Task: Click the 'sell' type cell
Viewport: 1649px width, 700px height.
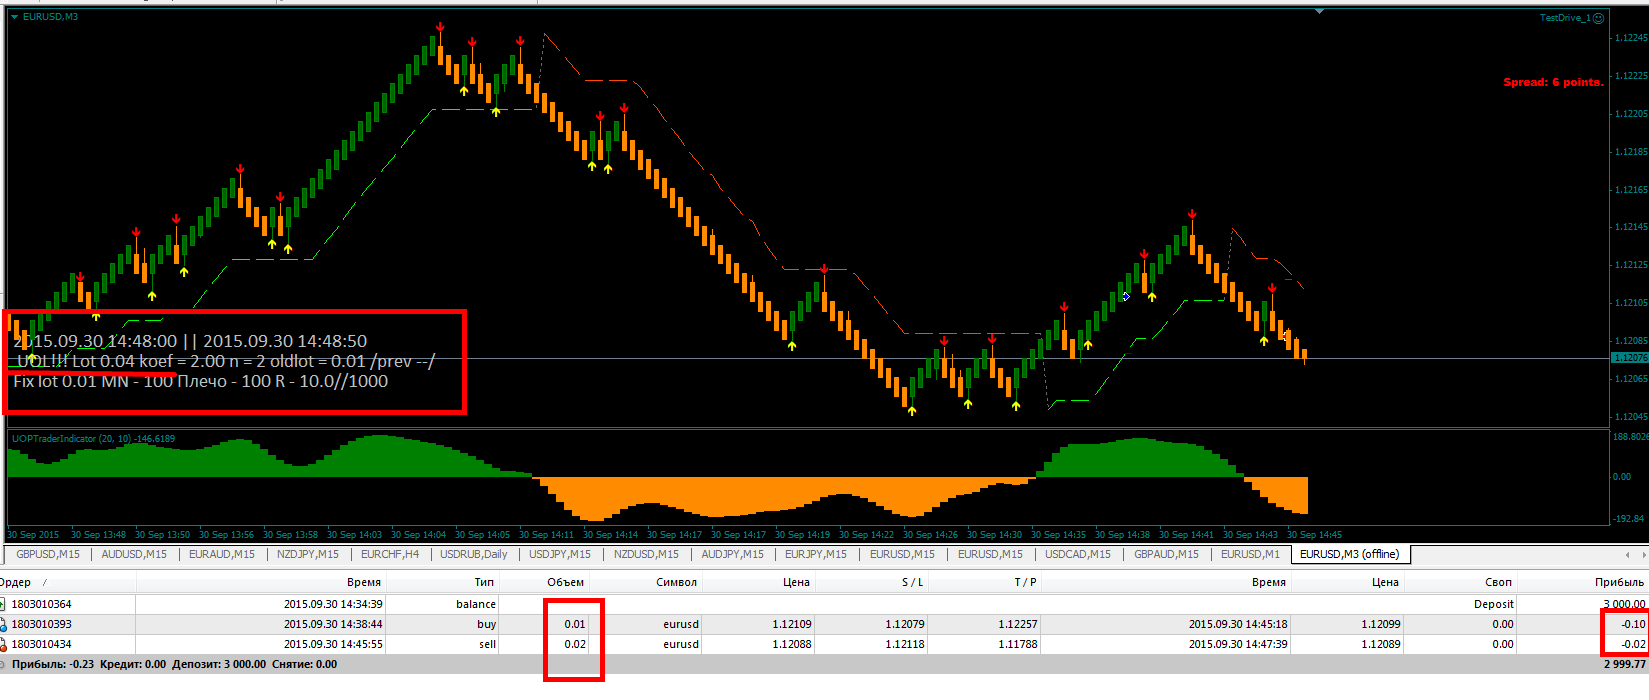Action: (487, 644)
